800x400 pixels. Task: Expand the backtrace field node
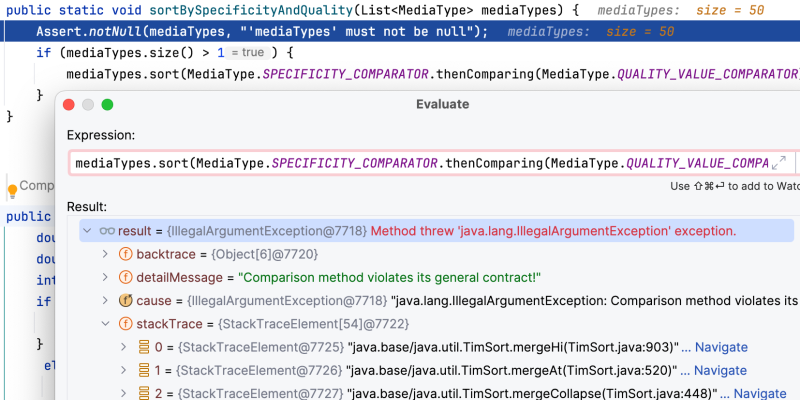pos(106,254)
